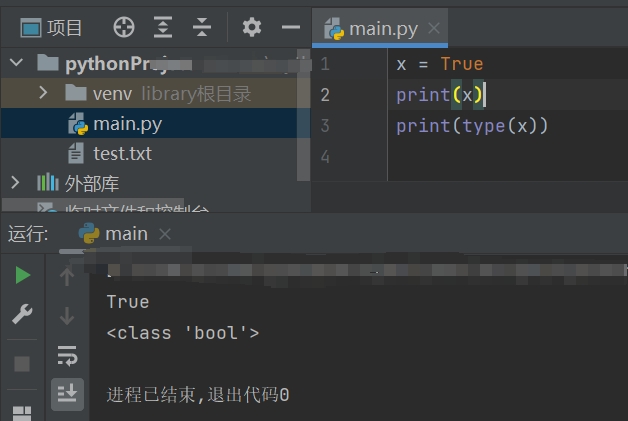Screen dimensions: 628x421
Task: Open project panel settings gear
Action: pos(252,28)
